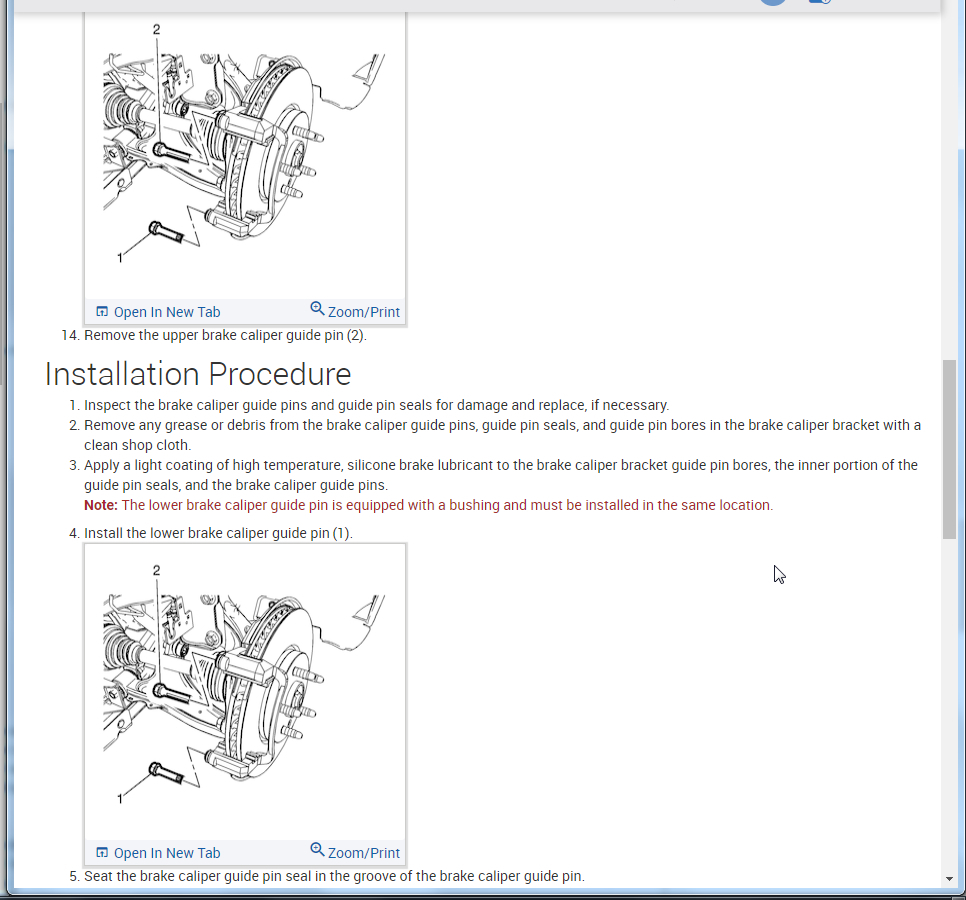The height and width of the screenshot is (900, 966).
Task: Click the magnifier icon of lower Zoom/Print
Action: 317,849
